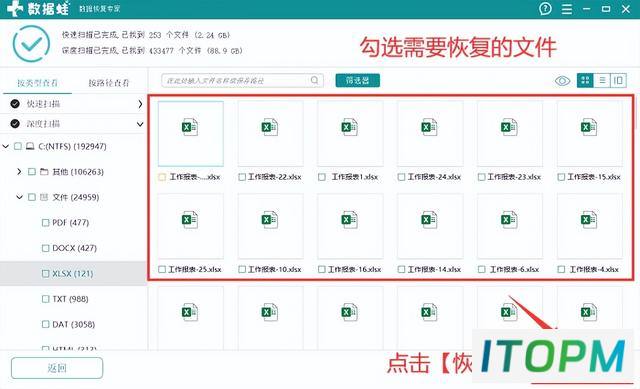Switch to 按路径查看 tab
The height and width of the screenshot is (389, 640).
(109, 83)
